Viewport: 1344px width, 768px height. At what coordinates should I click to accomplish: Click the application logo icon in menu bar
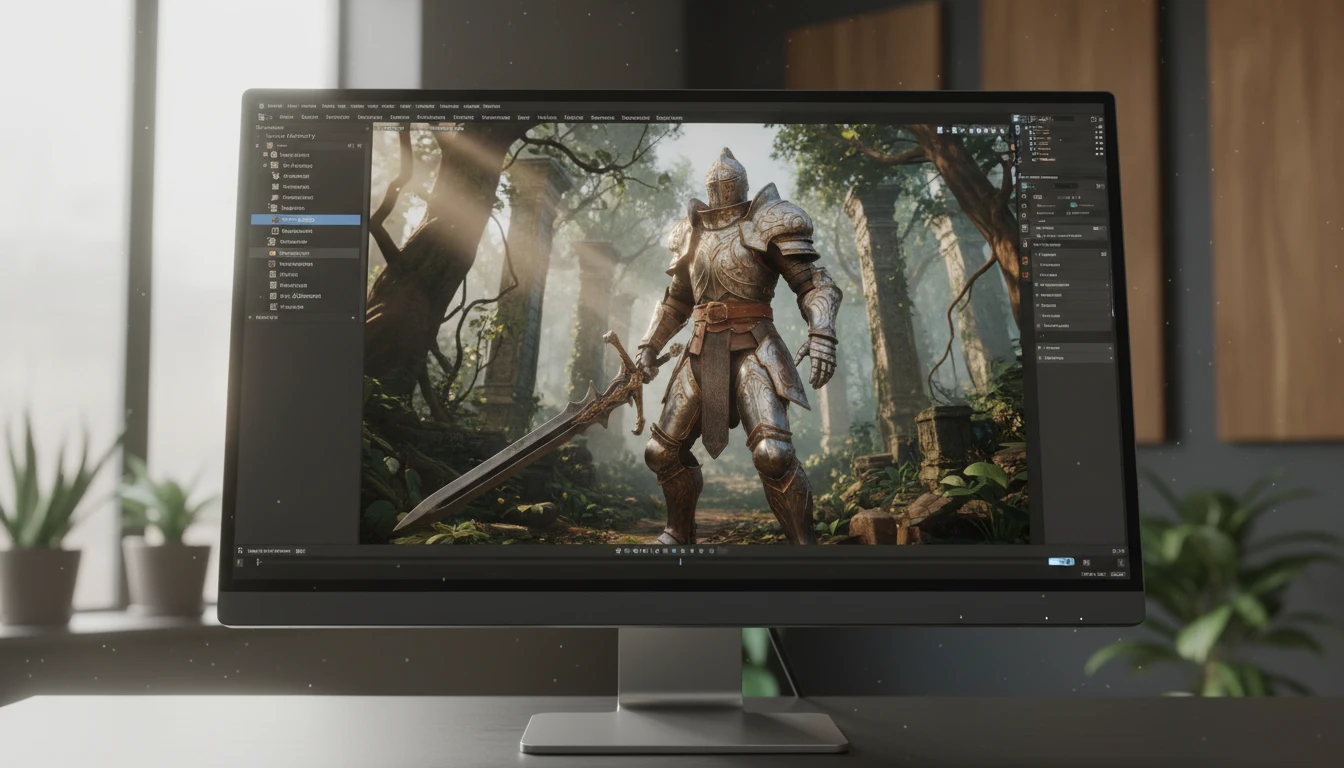(259, 105)
